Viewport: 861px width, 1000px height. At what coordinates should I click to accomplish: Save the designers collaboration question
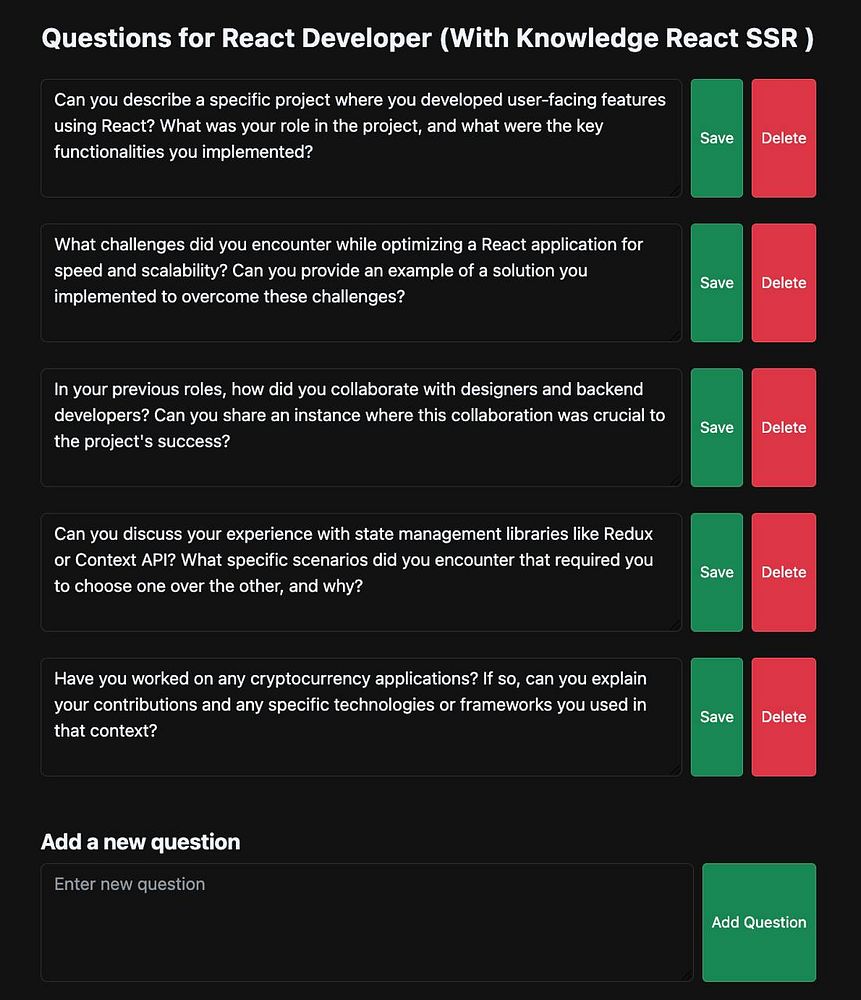coord(716,428)
